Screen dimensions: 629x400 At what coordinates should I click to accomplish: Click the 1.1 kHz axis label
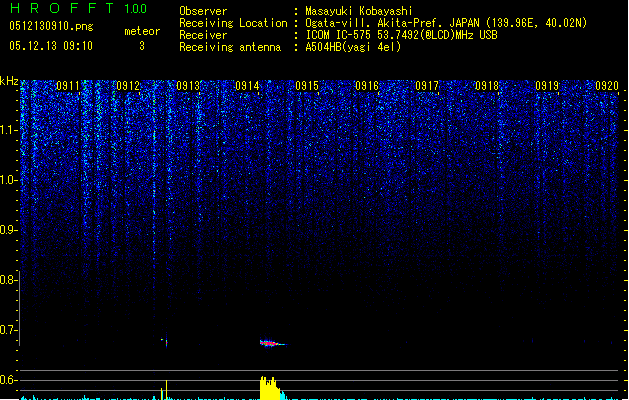[8, 130]
